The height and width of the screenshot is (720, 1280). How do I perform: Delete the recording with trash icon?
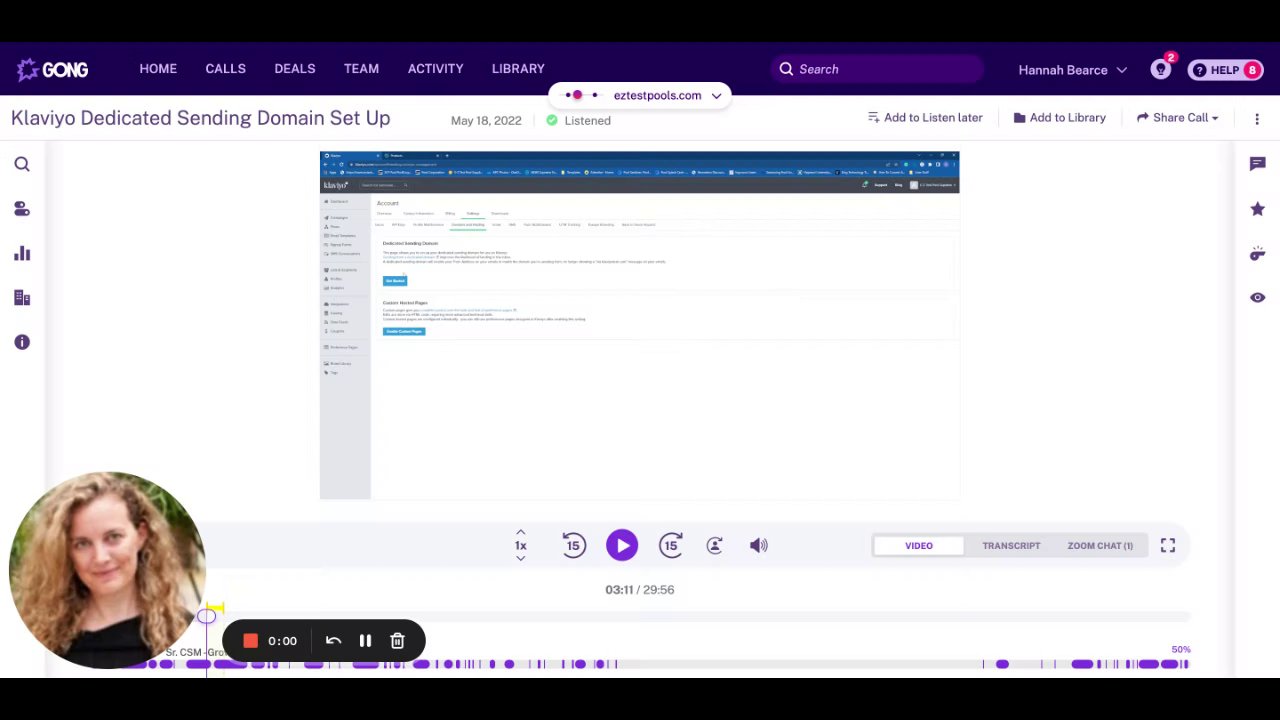click(x=397, y=641)
